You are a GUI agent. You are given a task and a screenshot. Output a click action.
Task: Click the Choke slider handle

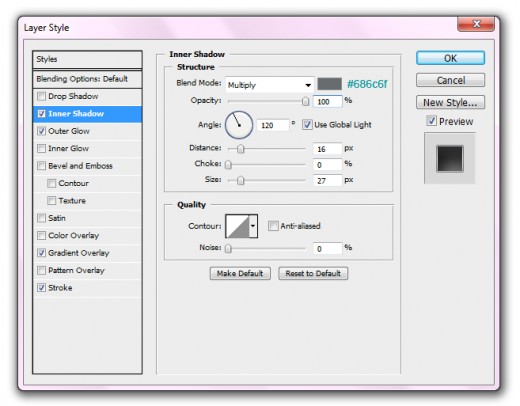[228, 164]
